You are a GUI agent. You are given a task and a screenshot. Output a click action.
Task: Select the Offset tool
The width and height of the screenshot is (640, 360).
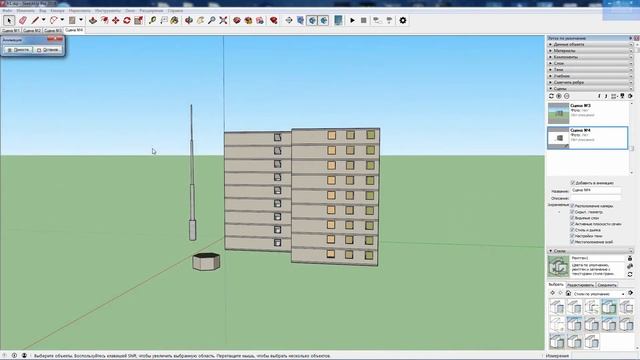coord(104,20)
